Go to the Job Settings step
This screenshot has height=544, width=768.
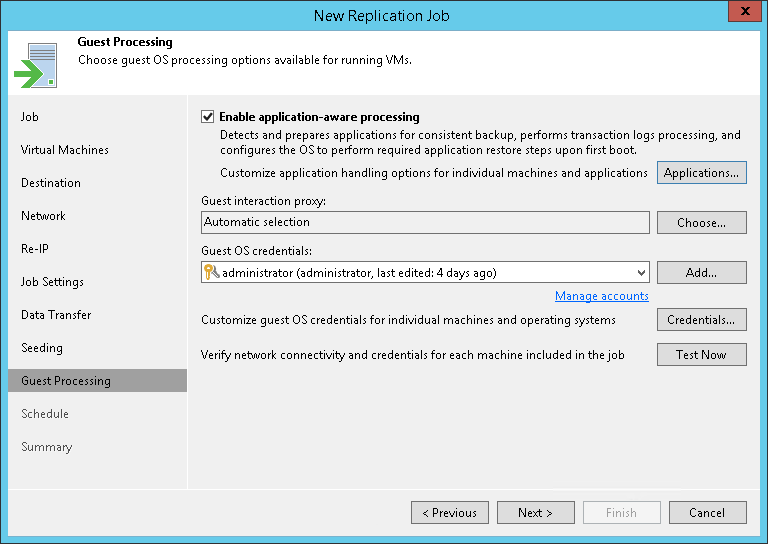tap(52, 282)
